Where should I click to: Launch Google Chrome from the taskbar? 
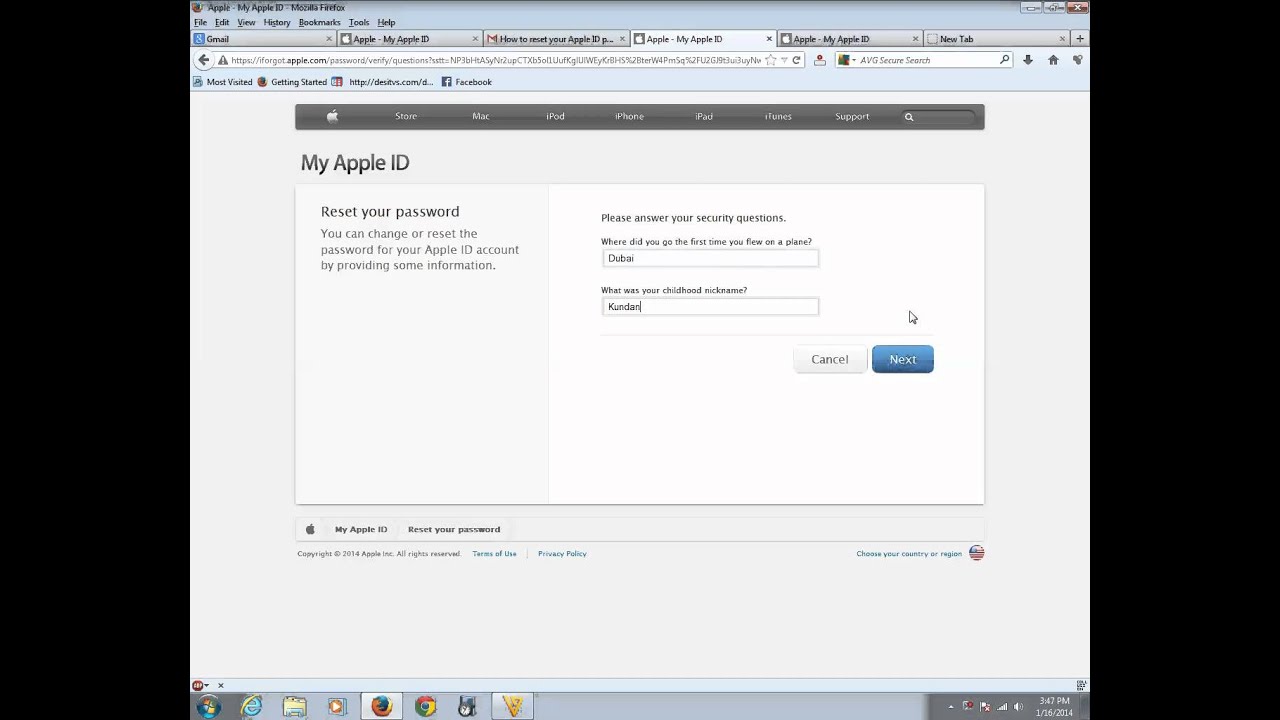click(x=425, y=707)
